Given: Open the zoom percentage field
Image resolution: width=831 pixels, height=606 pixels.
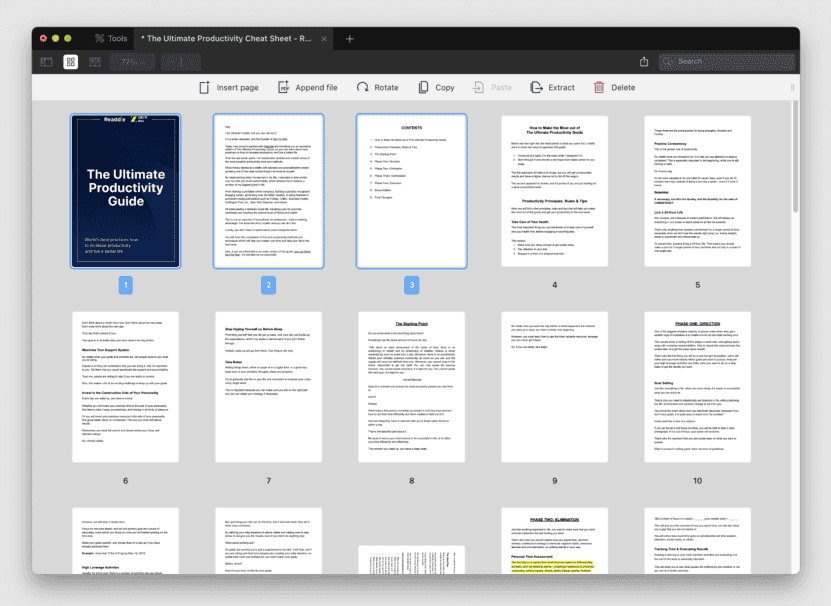Looking at the screenshot, I should [x=132, y=62].
